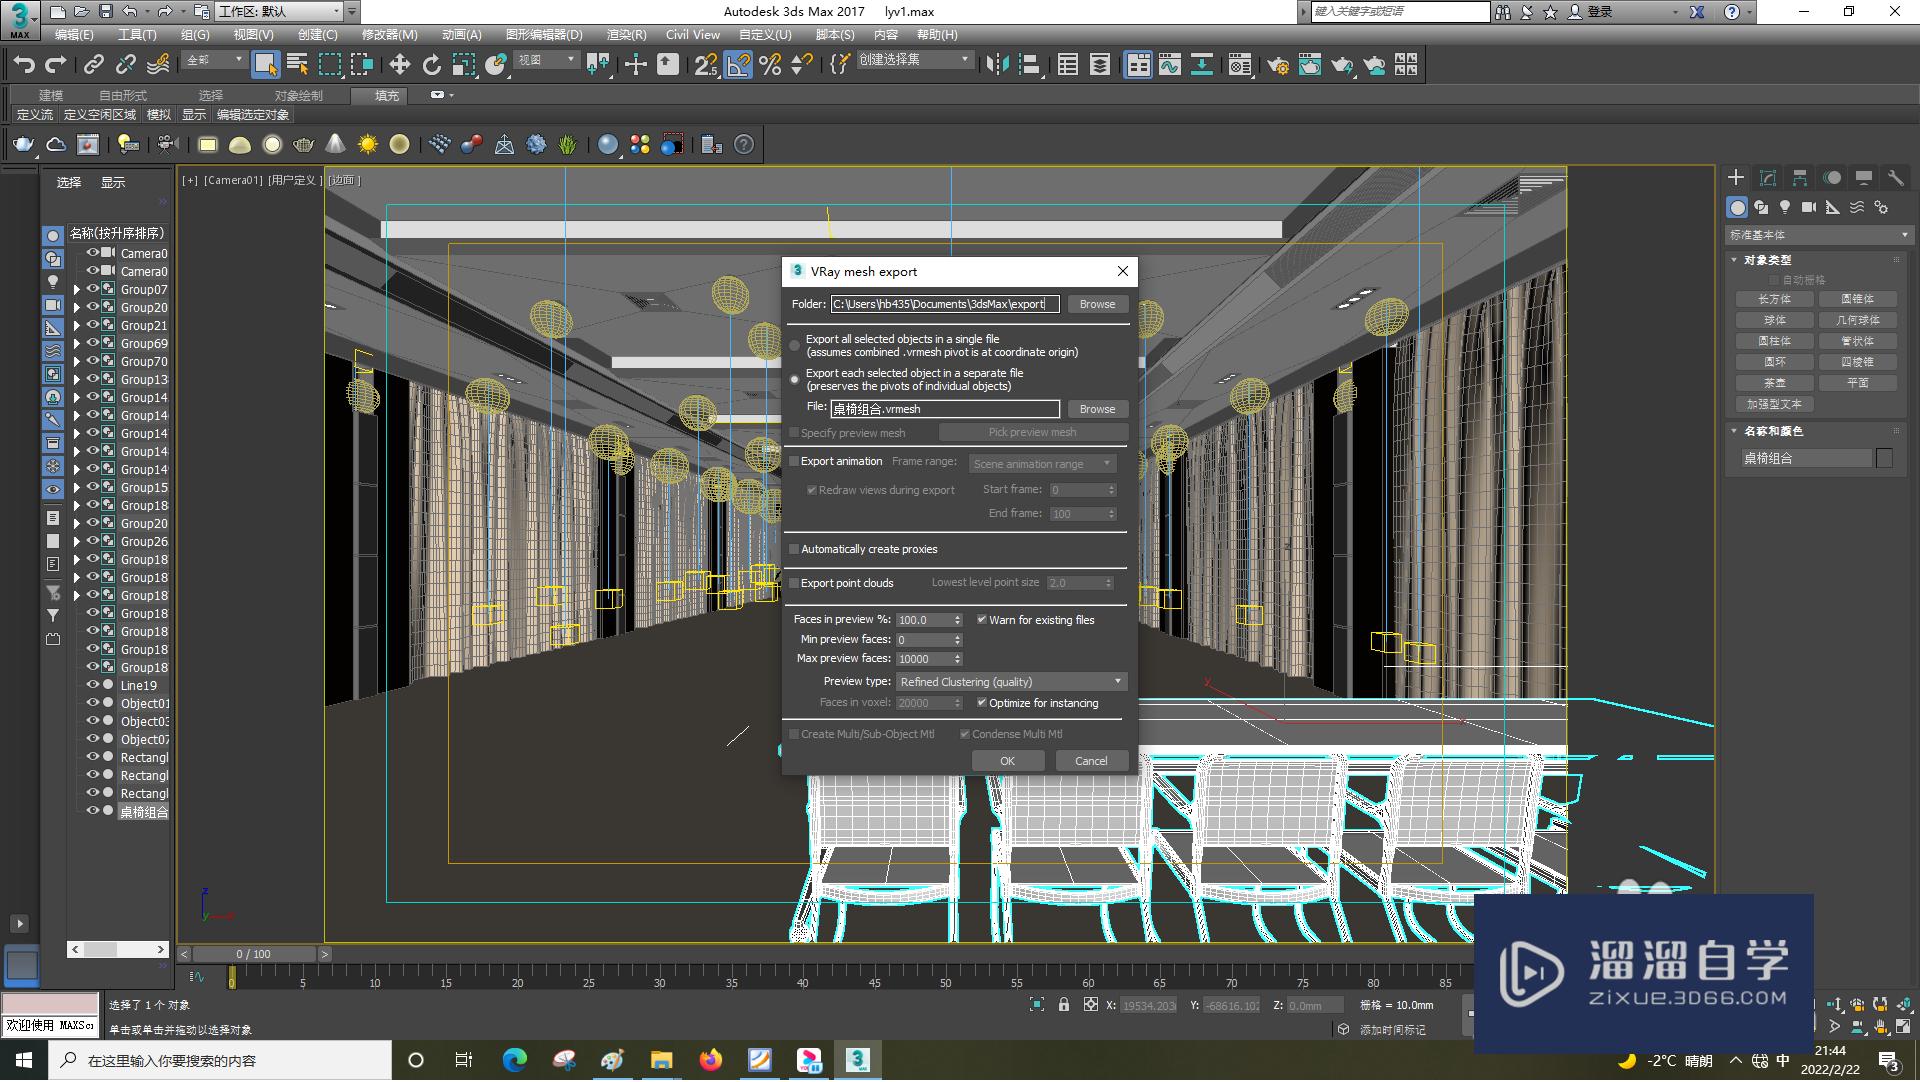Select 'Export all selected objects in a single file'
This screenshot has width=1920, height=1082.
click(x=795, y=346)
